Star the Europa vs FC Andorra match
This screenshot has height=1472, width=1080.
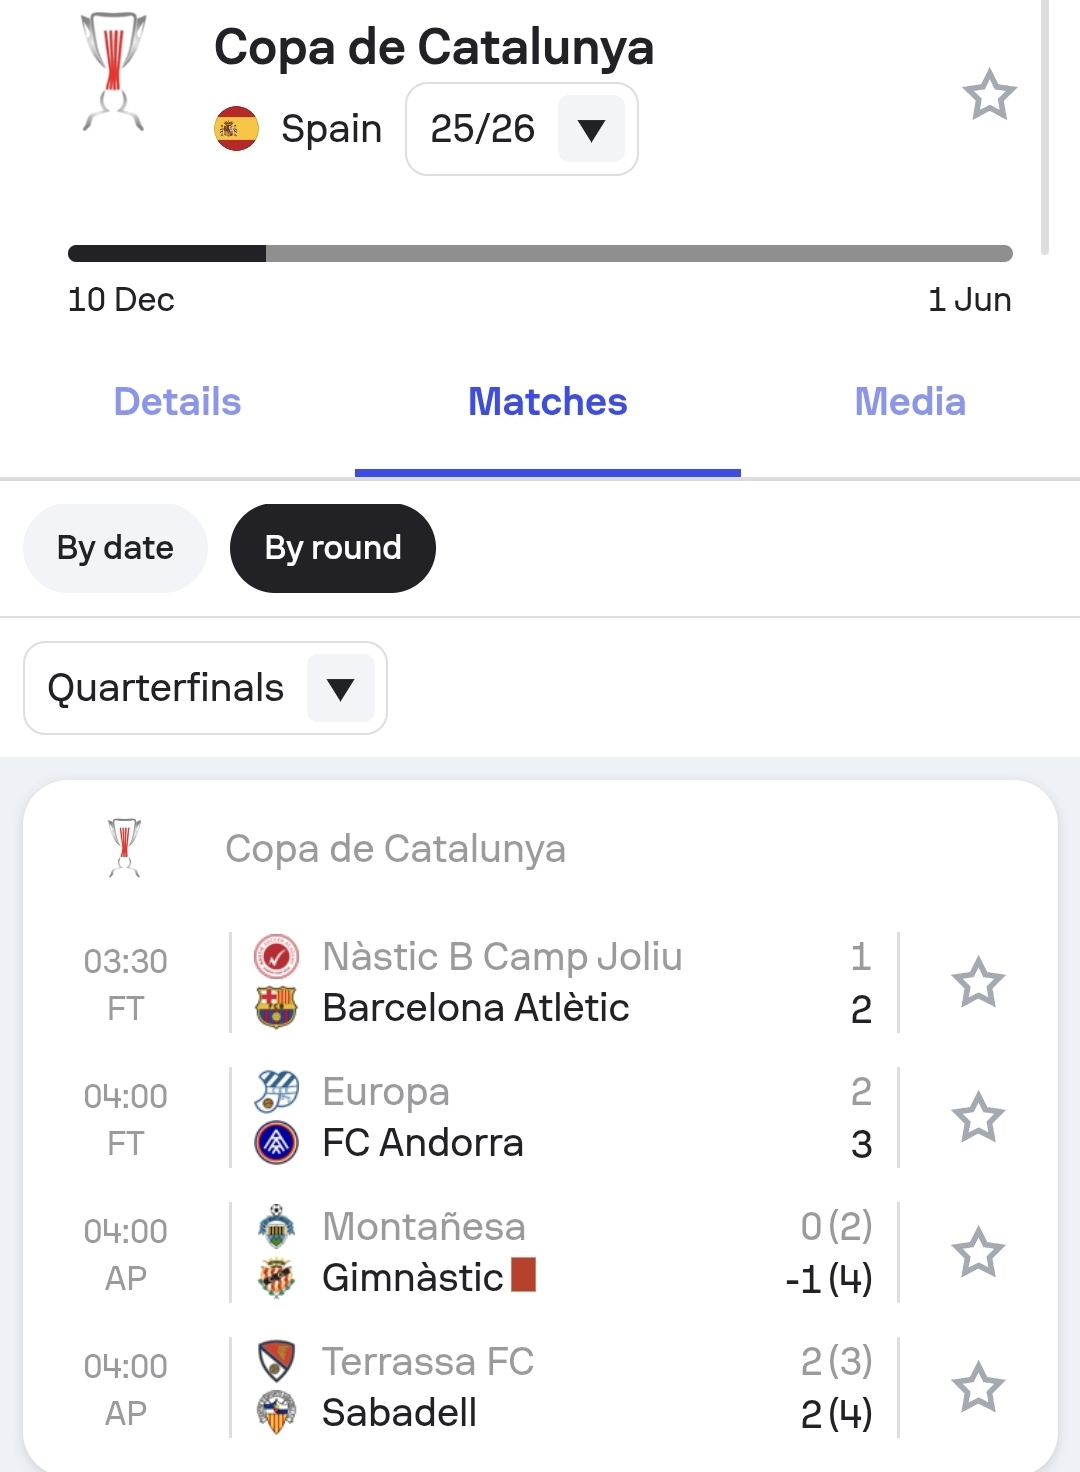pos(977,1117)
